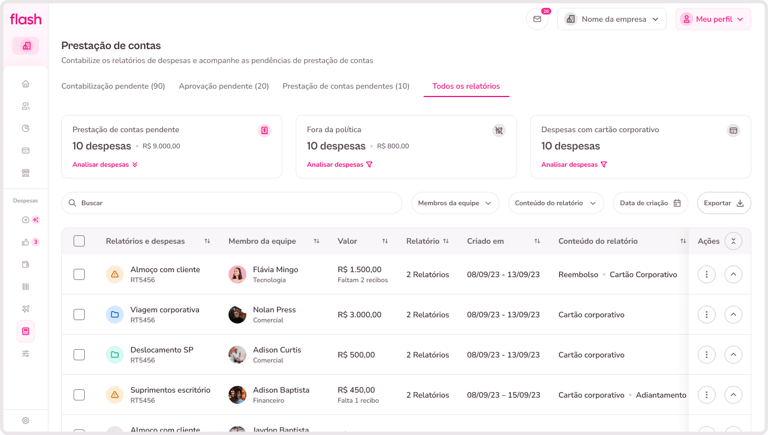The height and width of the screenshot is (435, 768).
Task: Sort by the Valor column arrows
Action: tap(385, 241)
